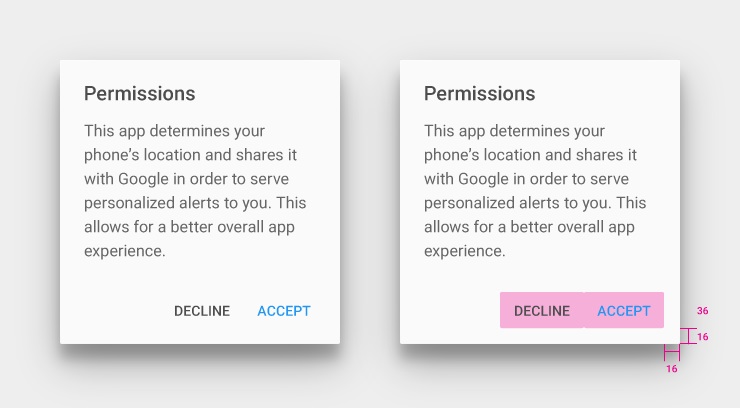
Task: Click the 16 label below horizontal spacing marker
Action: 672,369
